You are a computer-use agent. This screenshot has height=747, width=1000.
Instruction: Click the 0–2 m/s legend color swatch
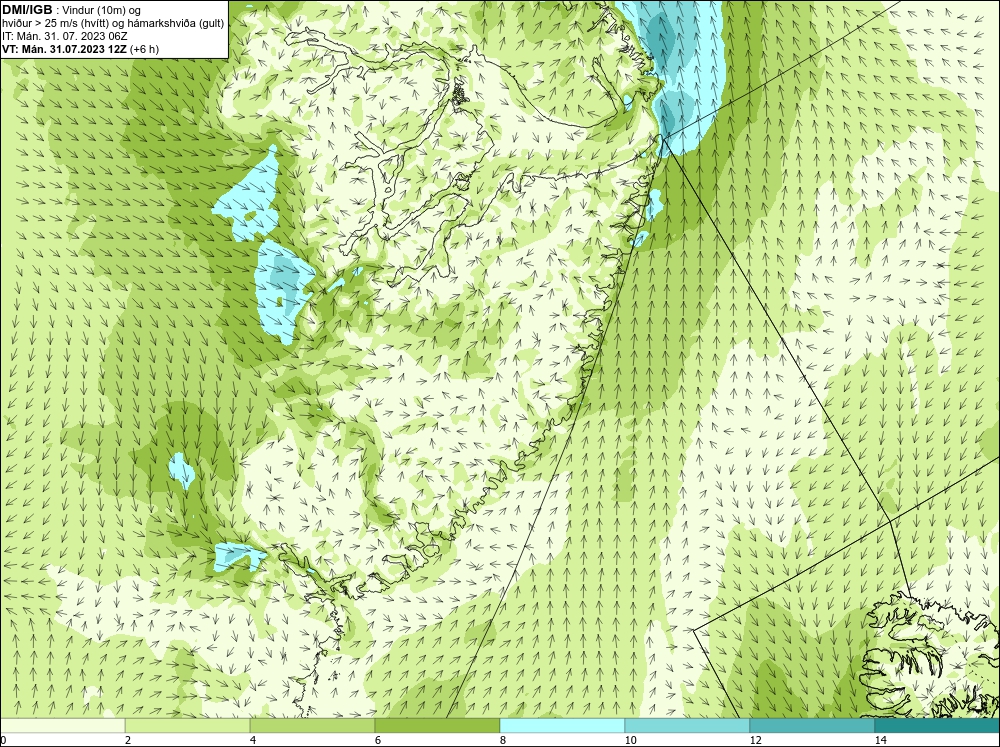click(62, 726)
